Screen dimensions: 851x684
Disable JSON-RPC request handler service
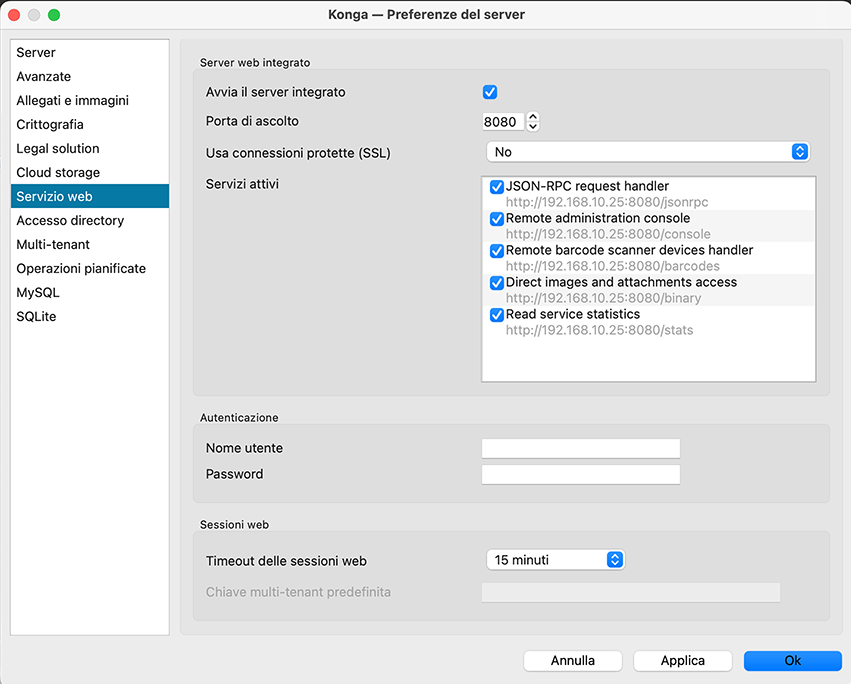(497, 187)
